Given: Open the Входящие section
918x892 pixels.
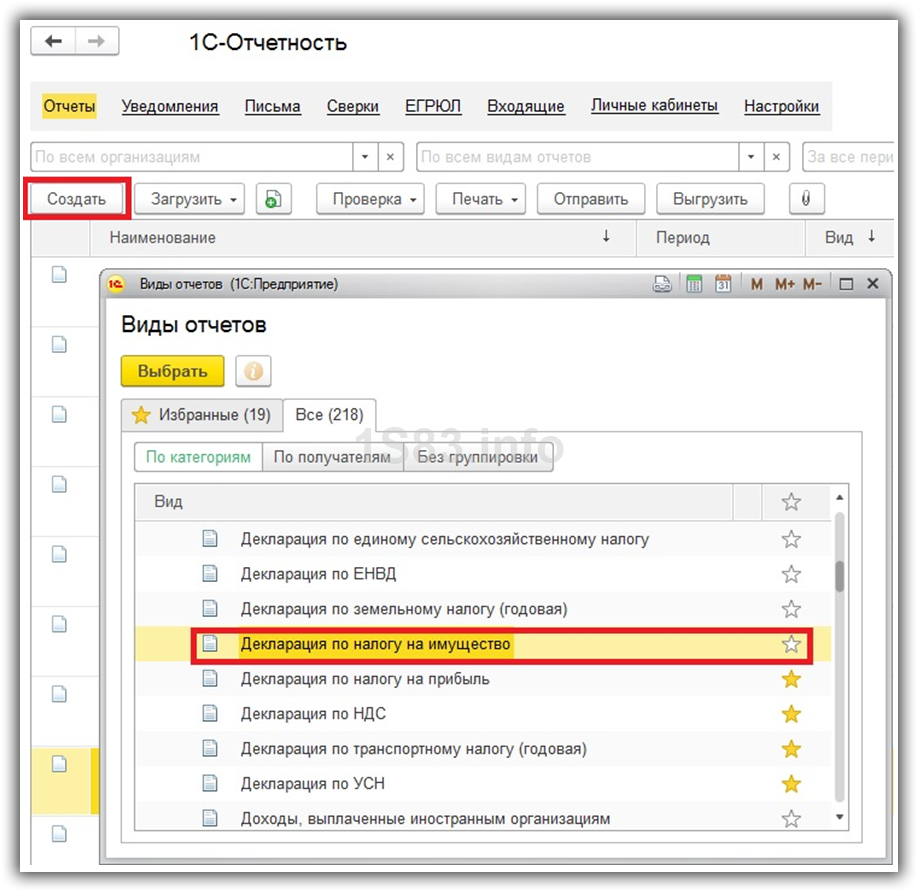Looking at the screenshot, I should pyautogui.click(x=526, y=106).
